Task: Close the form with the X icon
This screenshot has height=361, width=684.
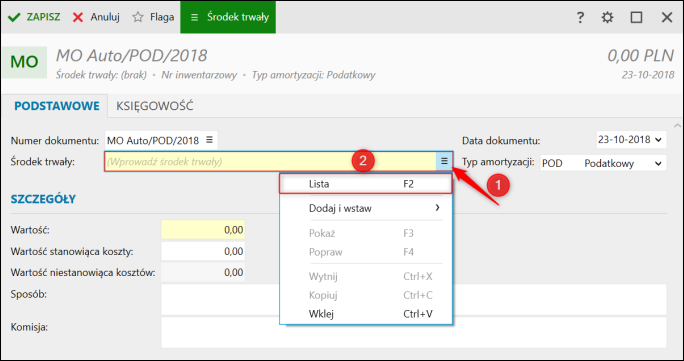Action: [667, 17]
